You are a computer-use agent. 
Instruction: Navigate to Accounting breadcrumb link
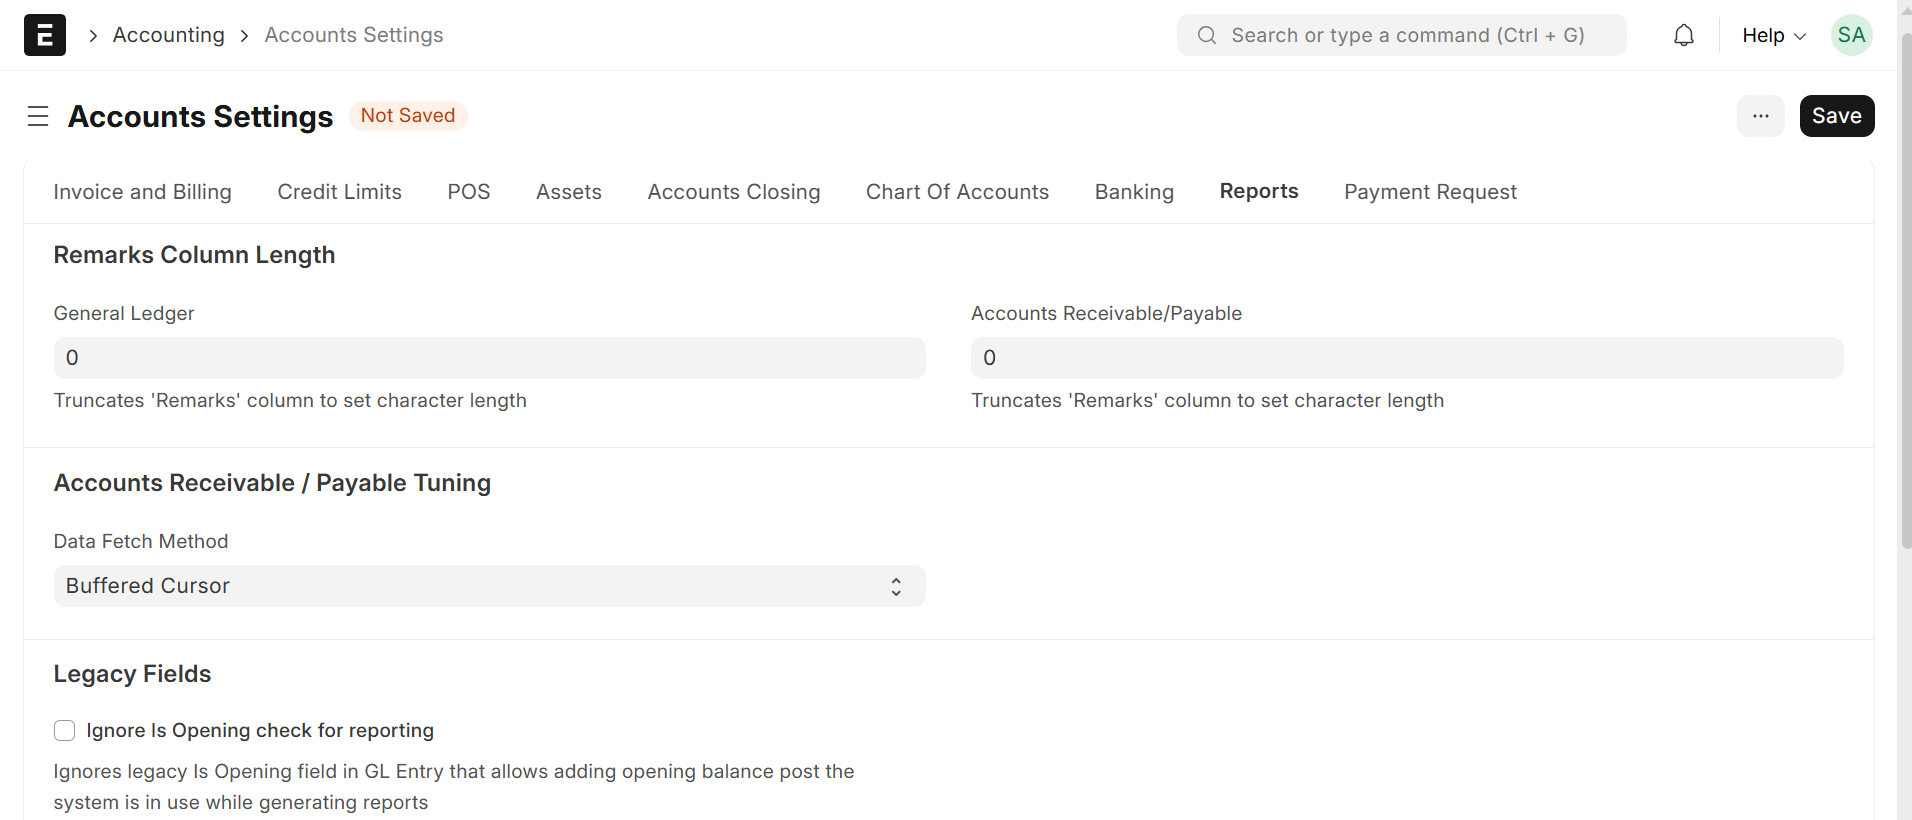[168, 35]
